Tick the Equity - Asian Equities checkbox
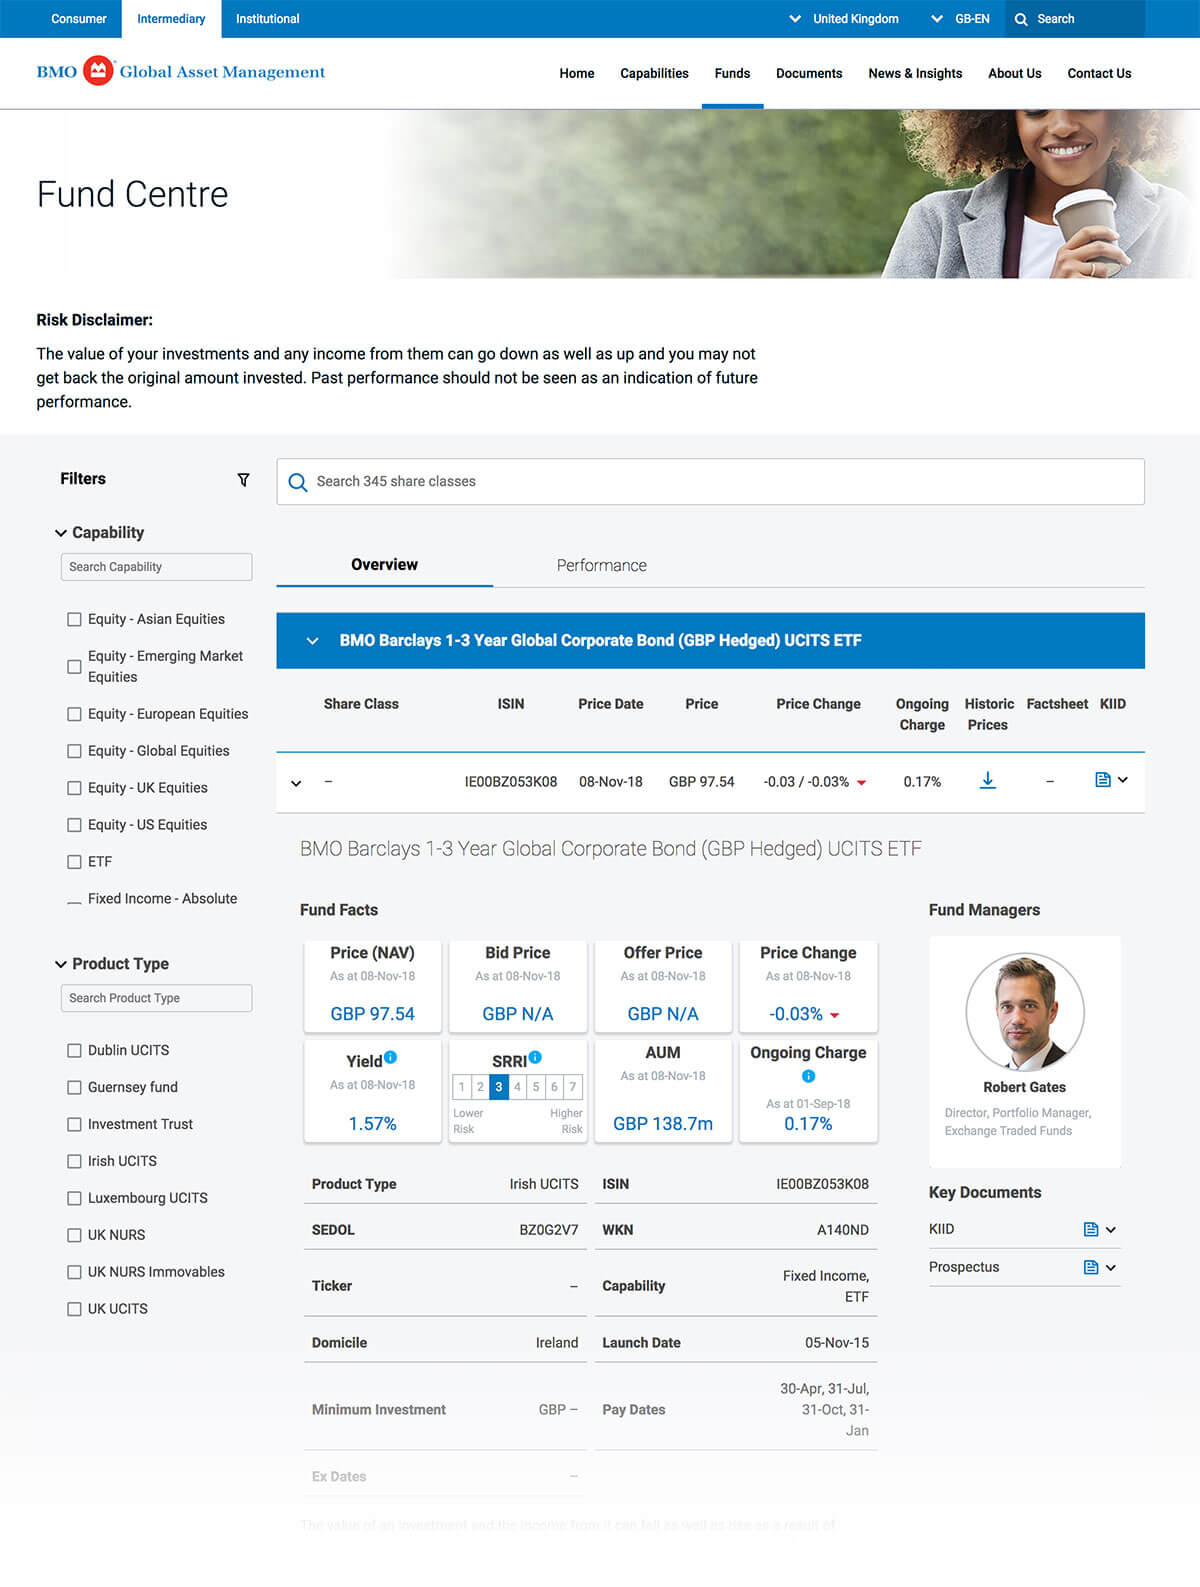1200x1587 pixels. [x=74, y=619]
